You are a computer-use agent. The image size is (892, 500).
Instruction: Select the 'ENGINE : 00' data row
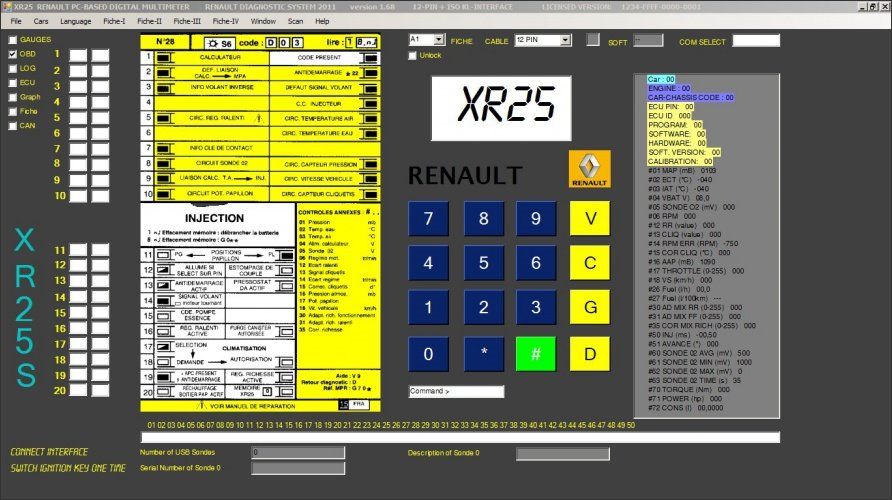(x=669, y=89)
